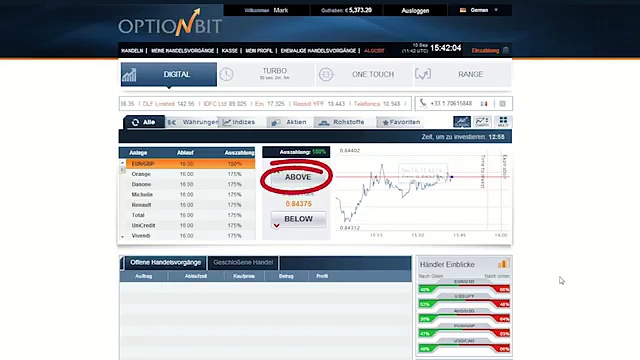Select One Touch target icon
The width and height of the screenshot is (640, 360).
pos(326,74)
